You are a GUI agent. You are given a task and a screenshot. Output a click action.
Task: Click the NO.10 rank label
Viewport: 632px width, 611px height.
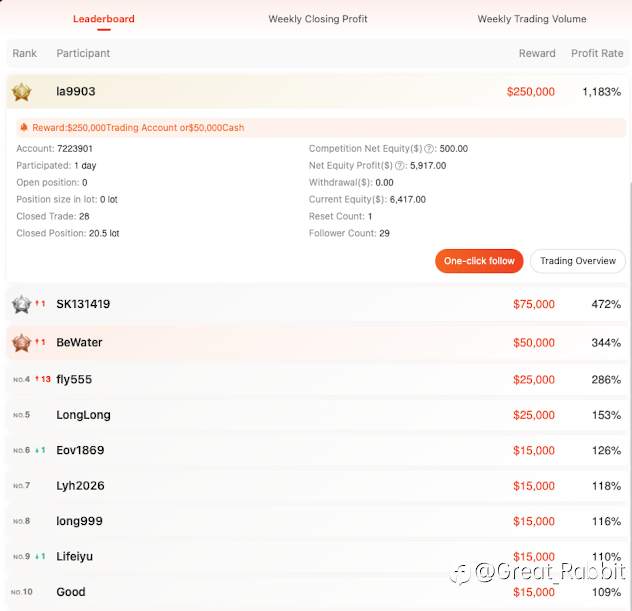(21, 592)
